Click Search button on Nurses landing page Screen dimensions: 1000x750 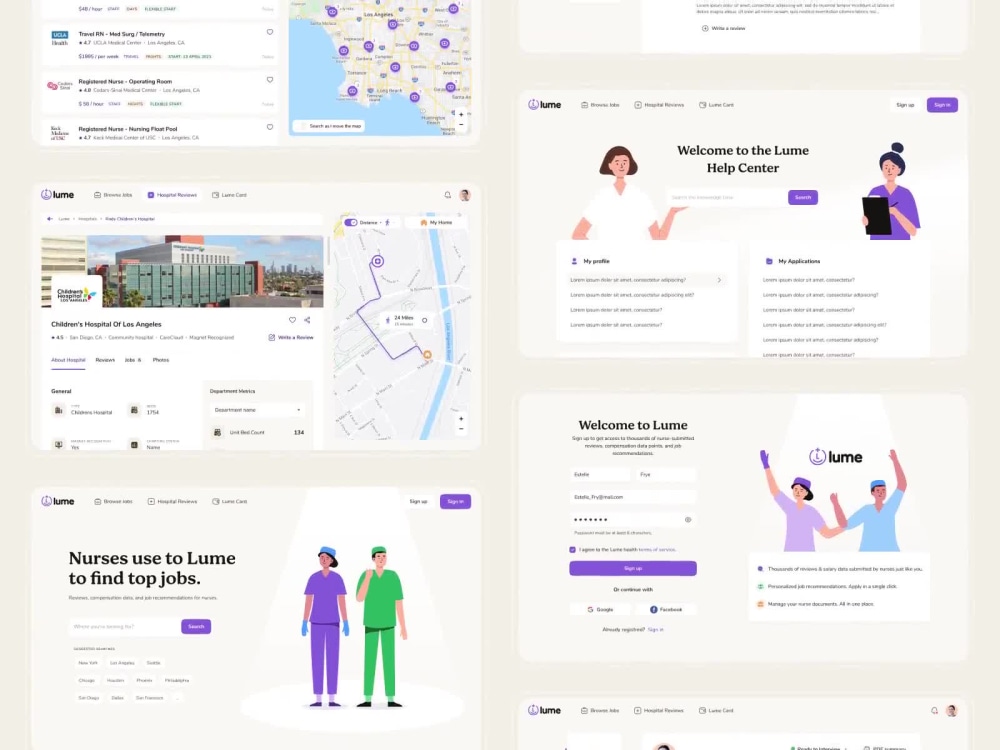pyautogui.click(x=196, y=627)
